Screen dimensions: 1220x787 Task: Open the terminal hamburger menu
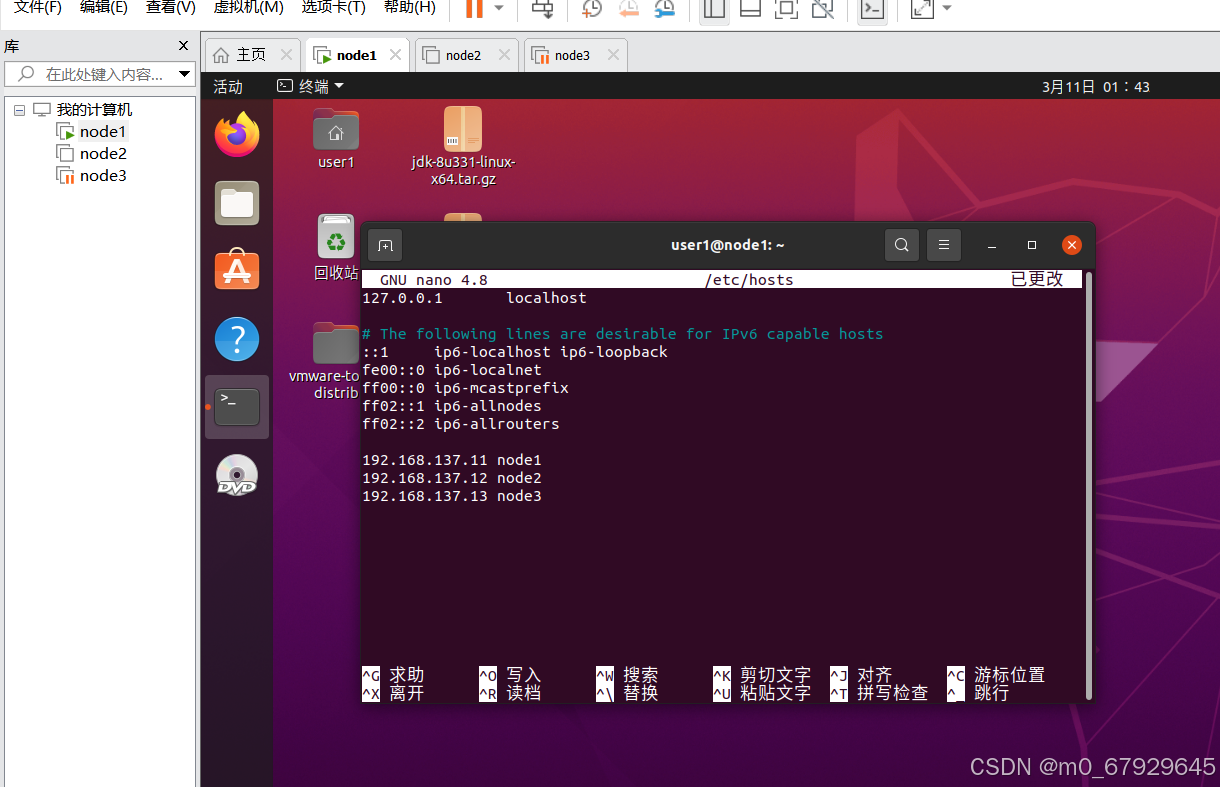[944, 245]
